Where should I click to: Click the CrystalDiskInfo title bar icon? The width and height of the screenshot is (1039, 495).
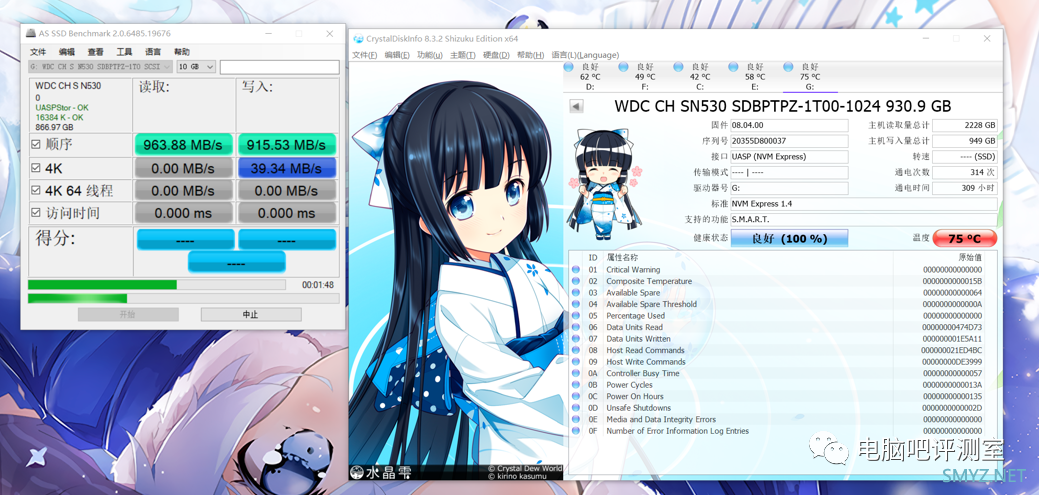[358, 38]
